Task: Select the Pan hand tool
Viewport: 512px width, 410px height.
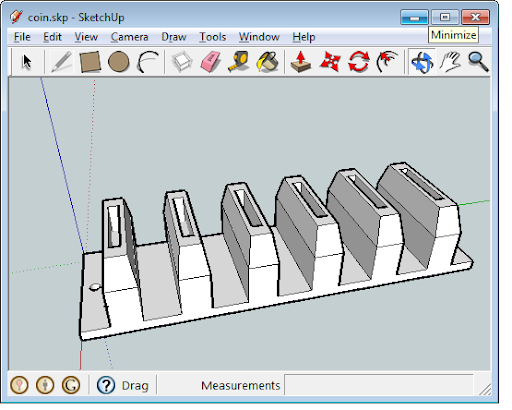Action: tap(450, 62)
